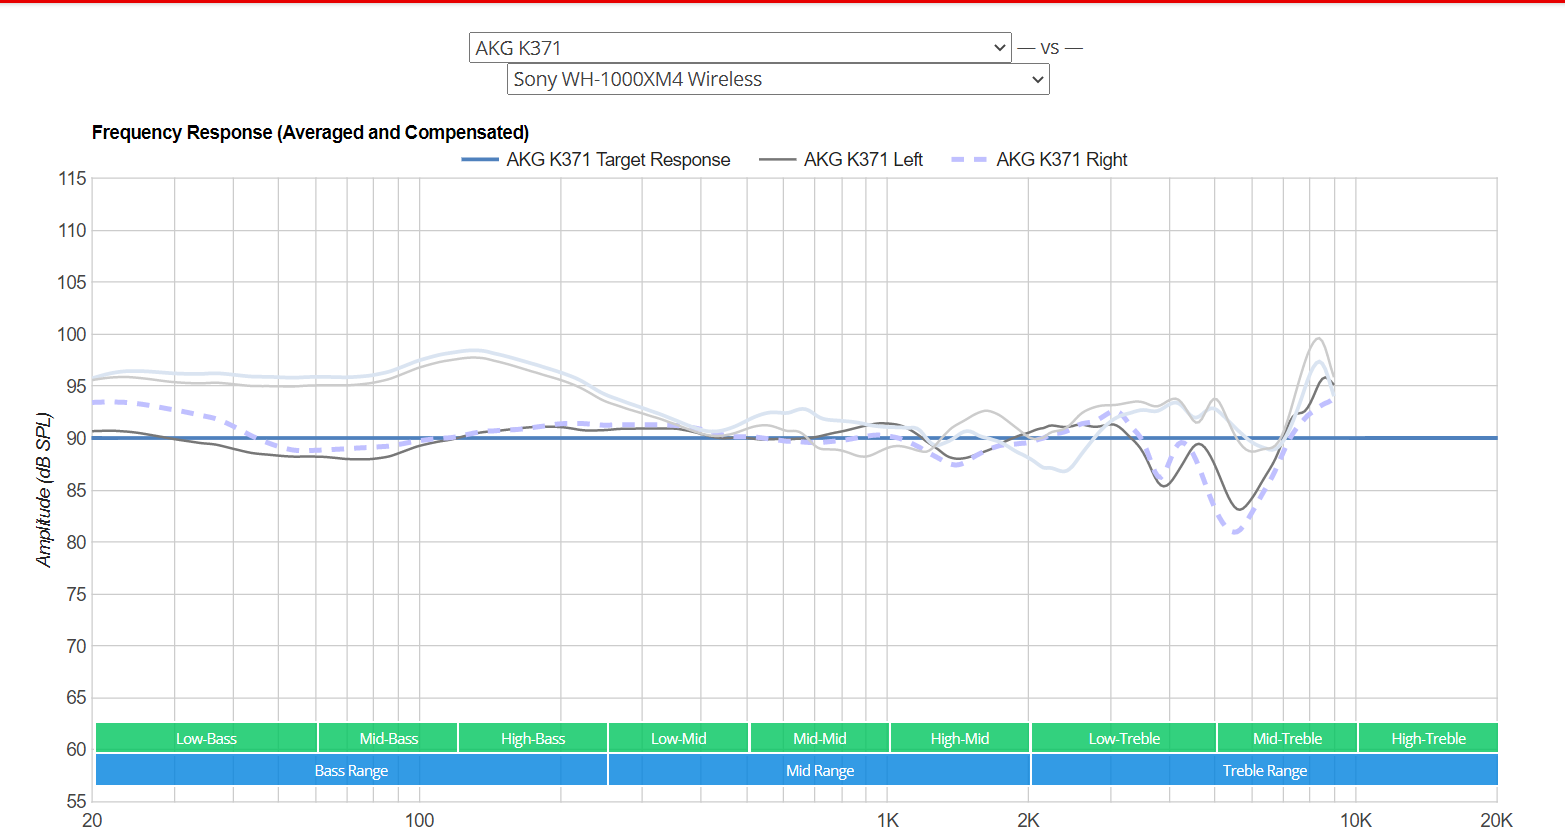Click the blue Target Response legend line
The height and width of the screenshot is (836, 1565).
479,160
